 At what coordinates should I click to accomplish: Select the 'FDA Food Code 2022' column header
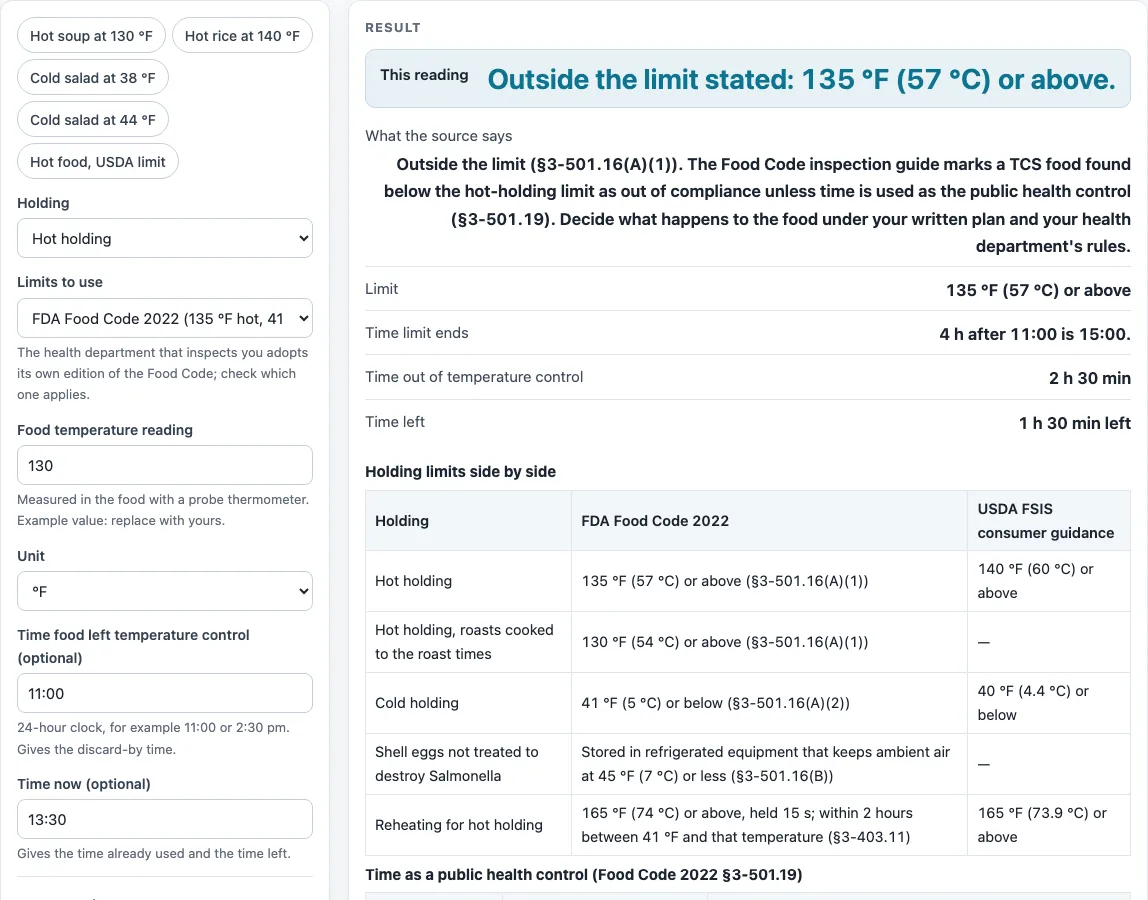[x=769, y=521]
